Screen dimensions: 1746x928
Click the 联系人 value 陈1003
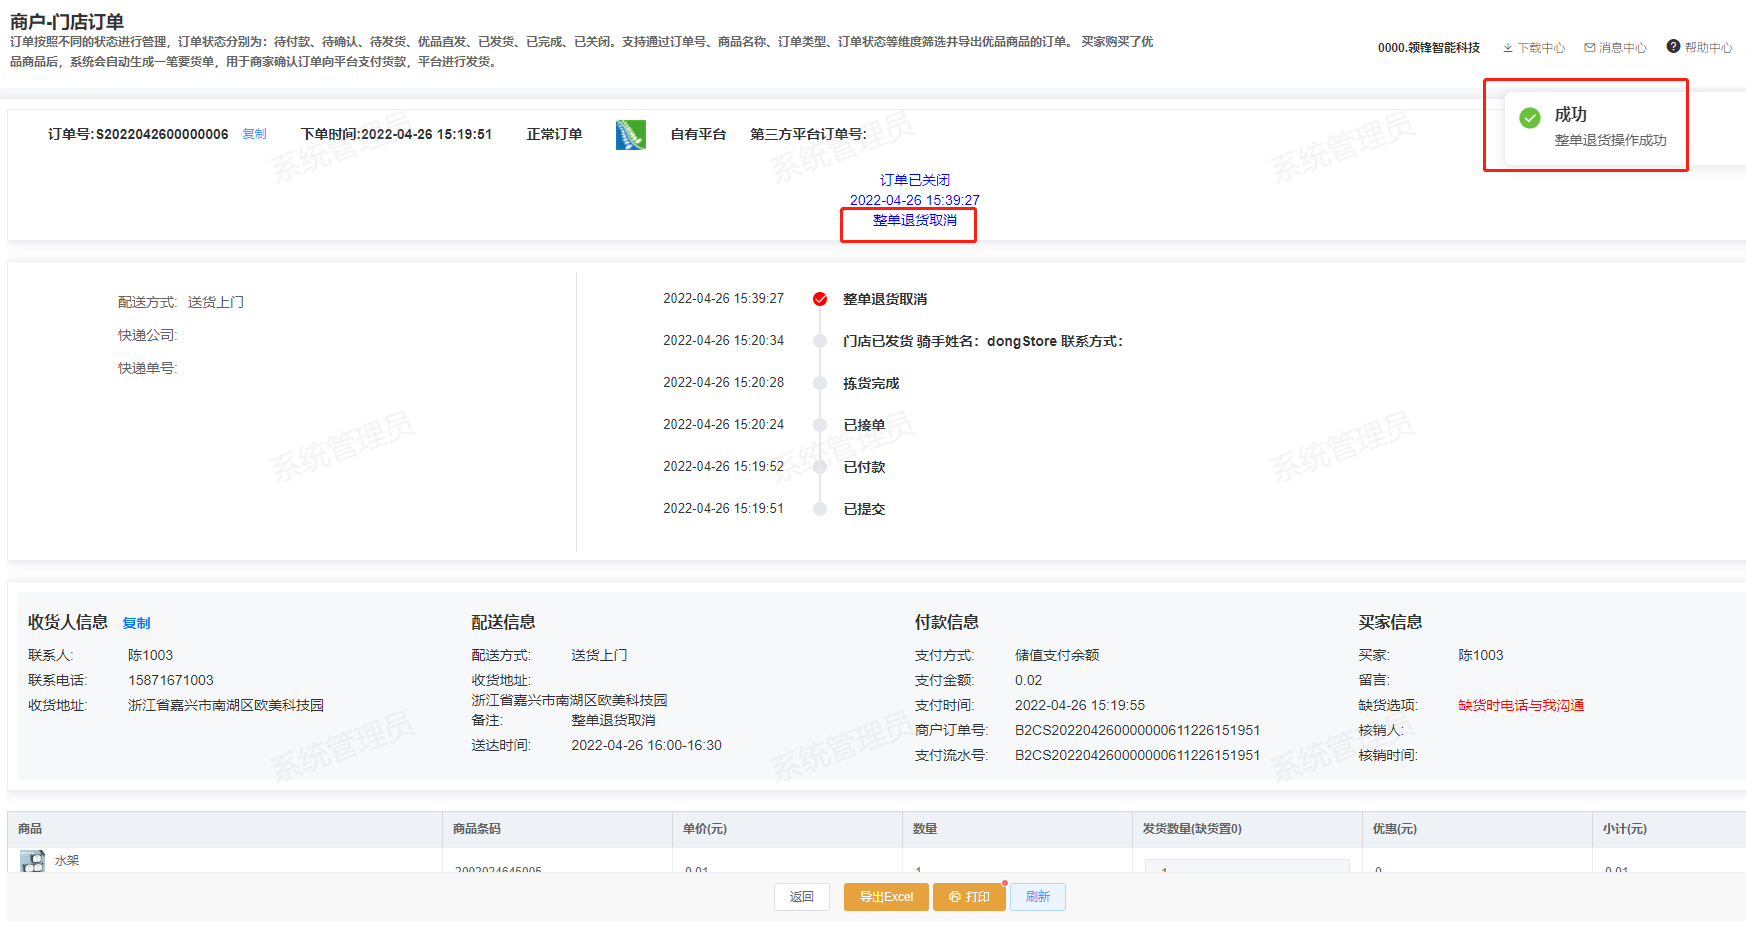click(151, 655)
